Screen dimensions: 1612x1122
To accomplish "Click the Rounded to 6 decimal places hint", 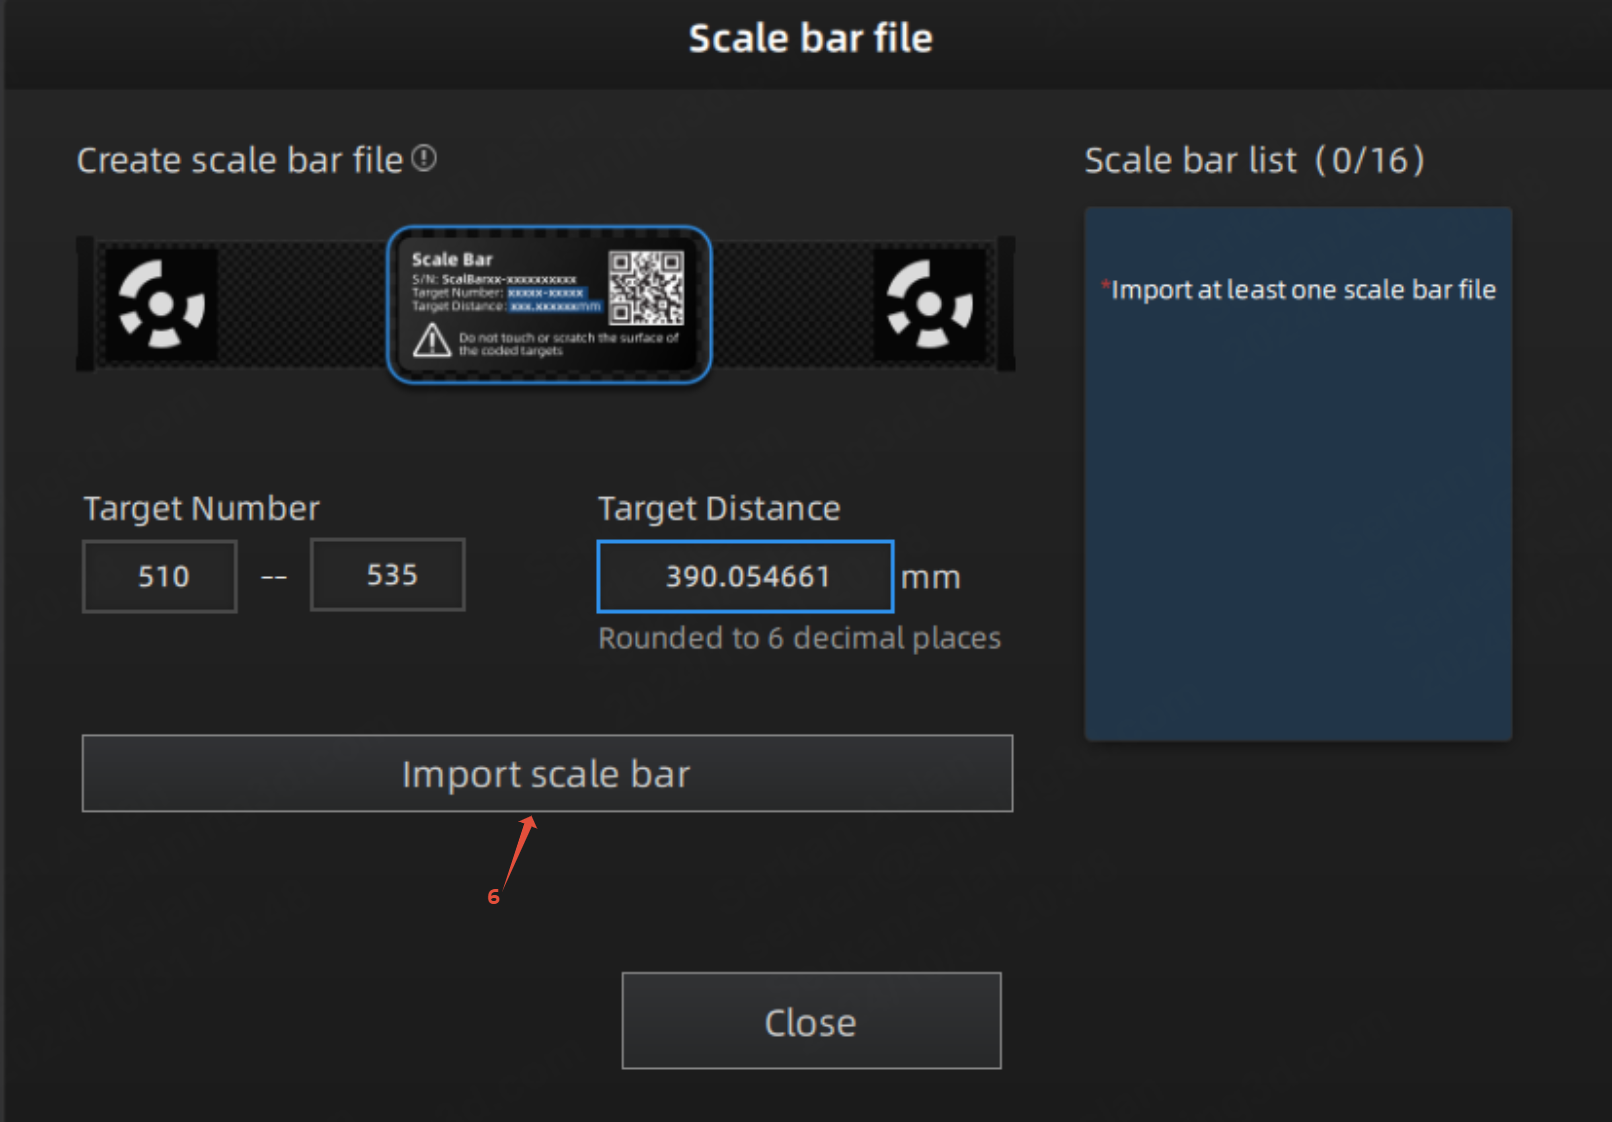I will [x=799, y=638].
